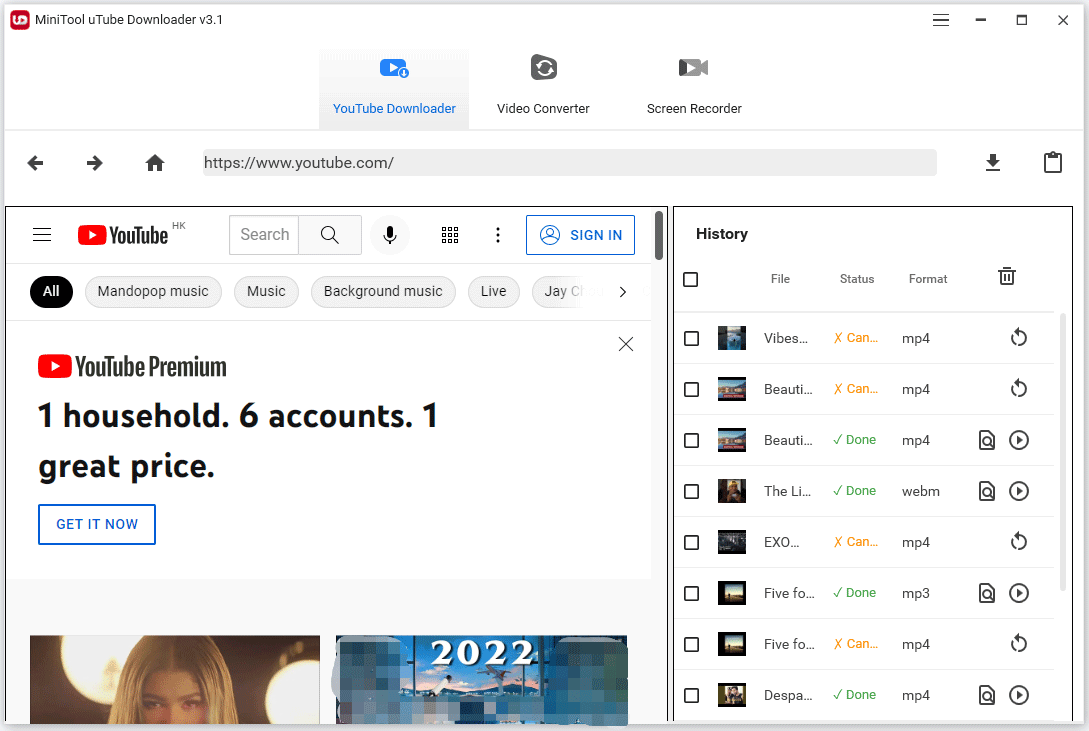The image size is (1089, 731).
Task: Open the 2022 video thumbnail
Action: [x=481, y=680]
